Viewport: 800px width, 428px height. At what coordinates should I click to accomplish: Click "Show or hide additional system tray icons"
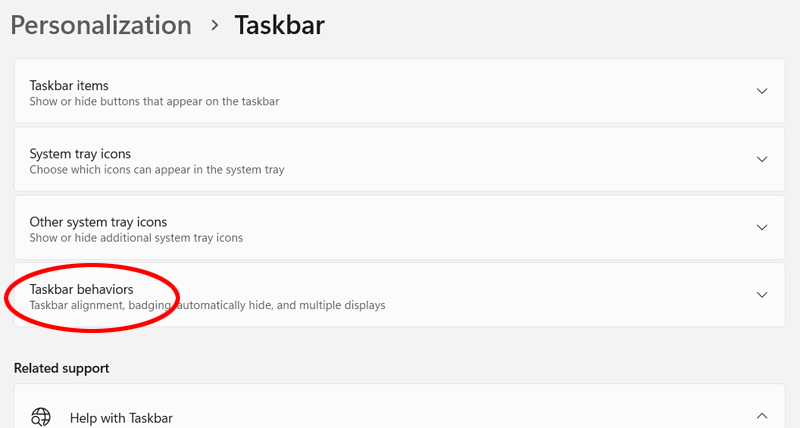click(x=136, y=238)
